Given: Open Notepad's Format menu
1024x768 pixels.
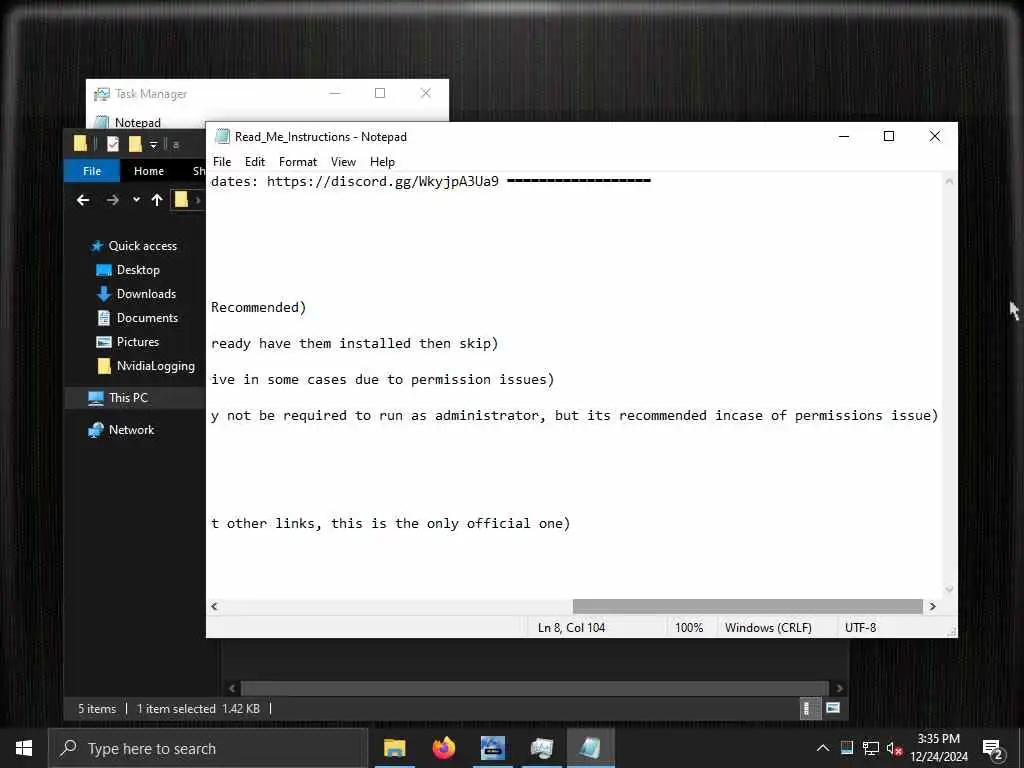Looking at the screenshot, I should 298,162.
